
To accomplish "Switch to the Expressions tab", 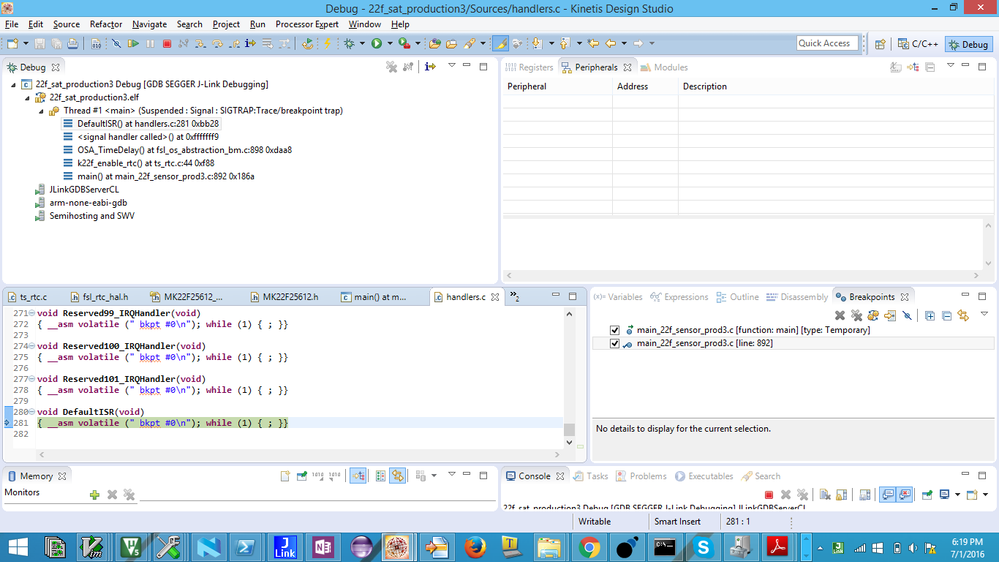I will click(x=679, y=297).
